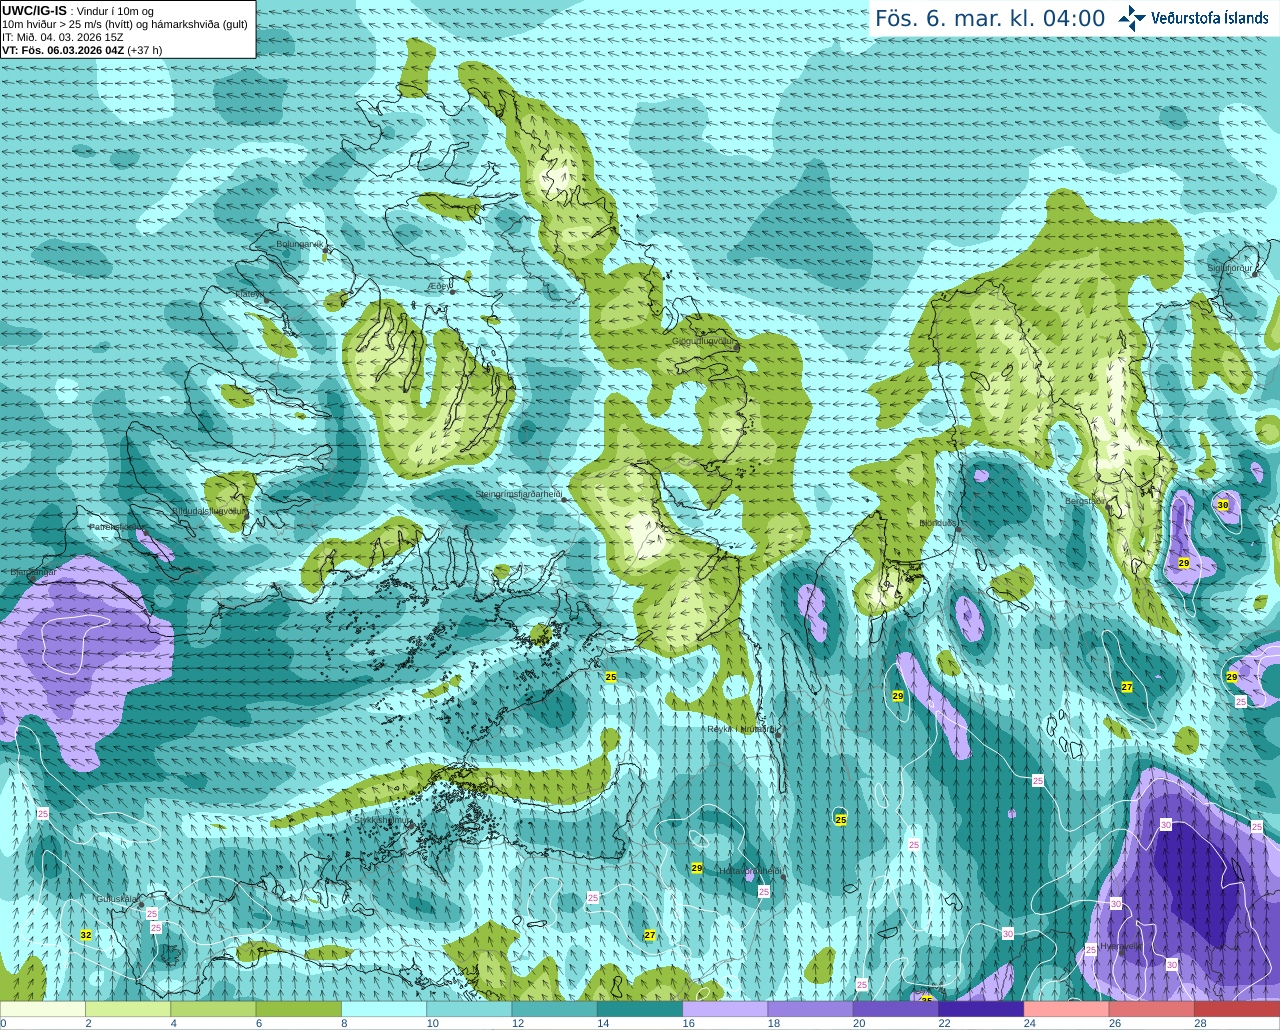Click the Bíldudalsflugvöllur station label

[x=209, y=510]
